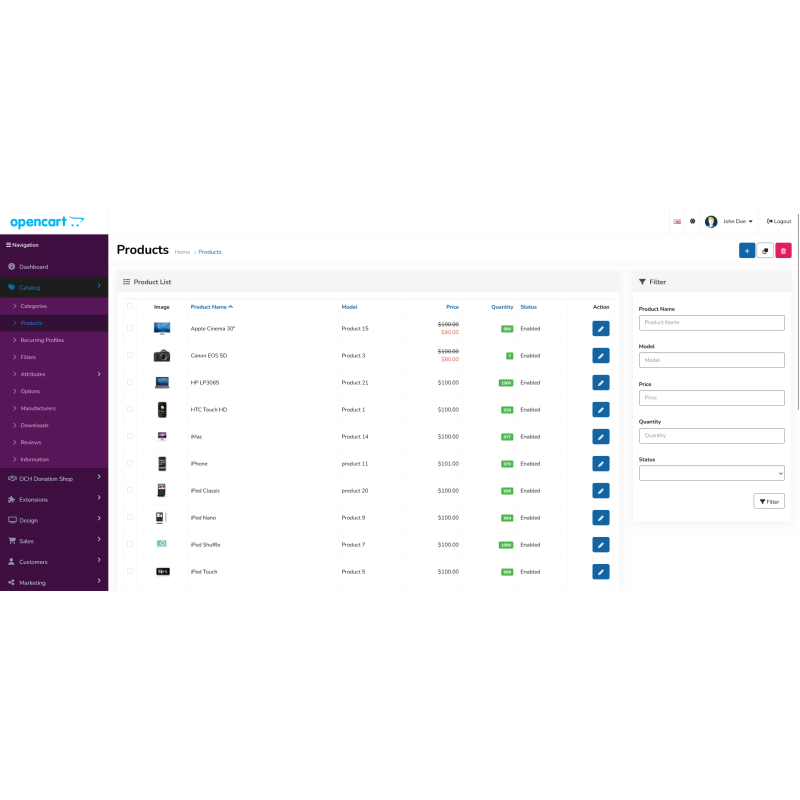This screenshot has height=800, width=800.
Task: Click inside the Product Name filter field
Action: coord(712,322)
